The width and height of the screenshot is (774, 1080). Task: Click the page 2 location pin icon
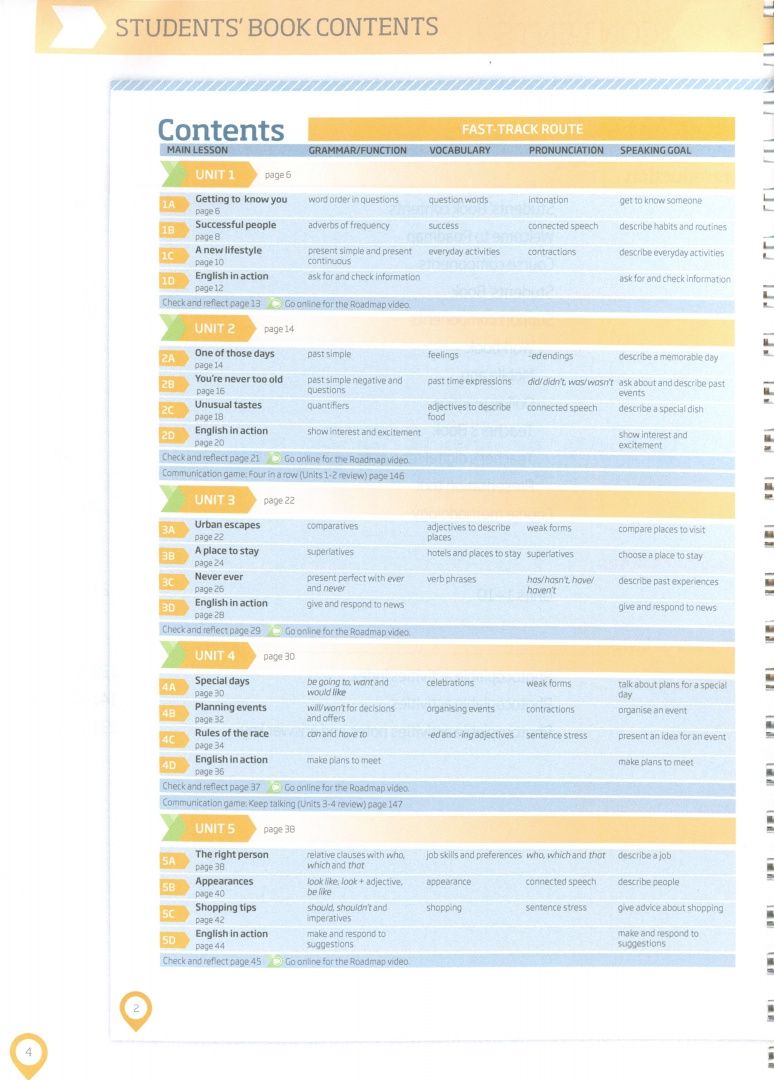(x=136, y=1010)
